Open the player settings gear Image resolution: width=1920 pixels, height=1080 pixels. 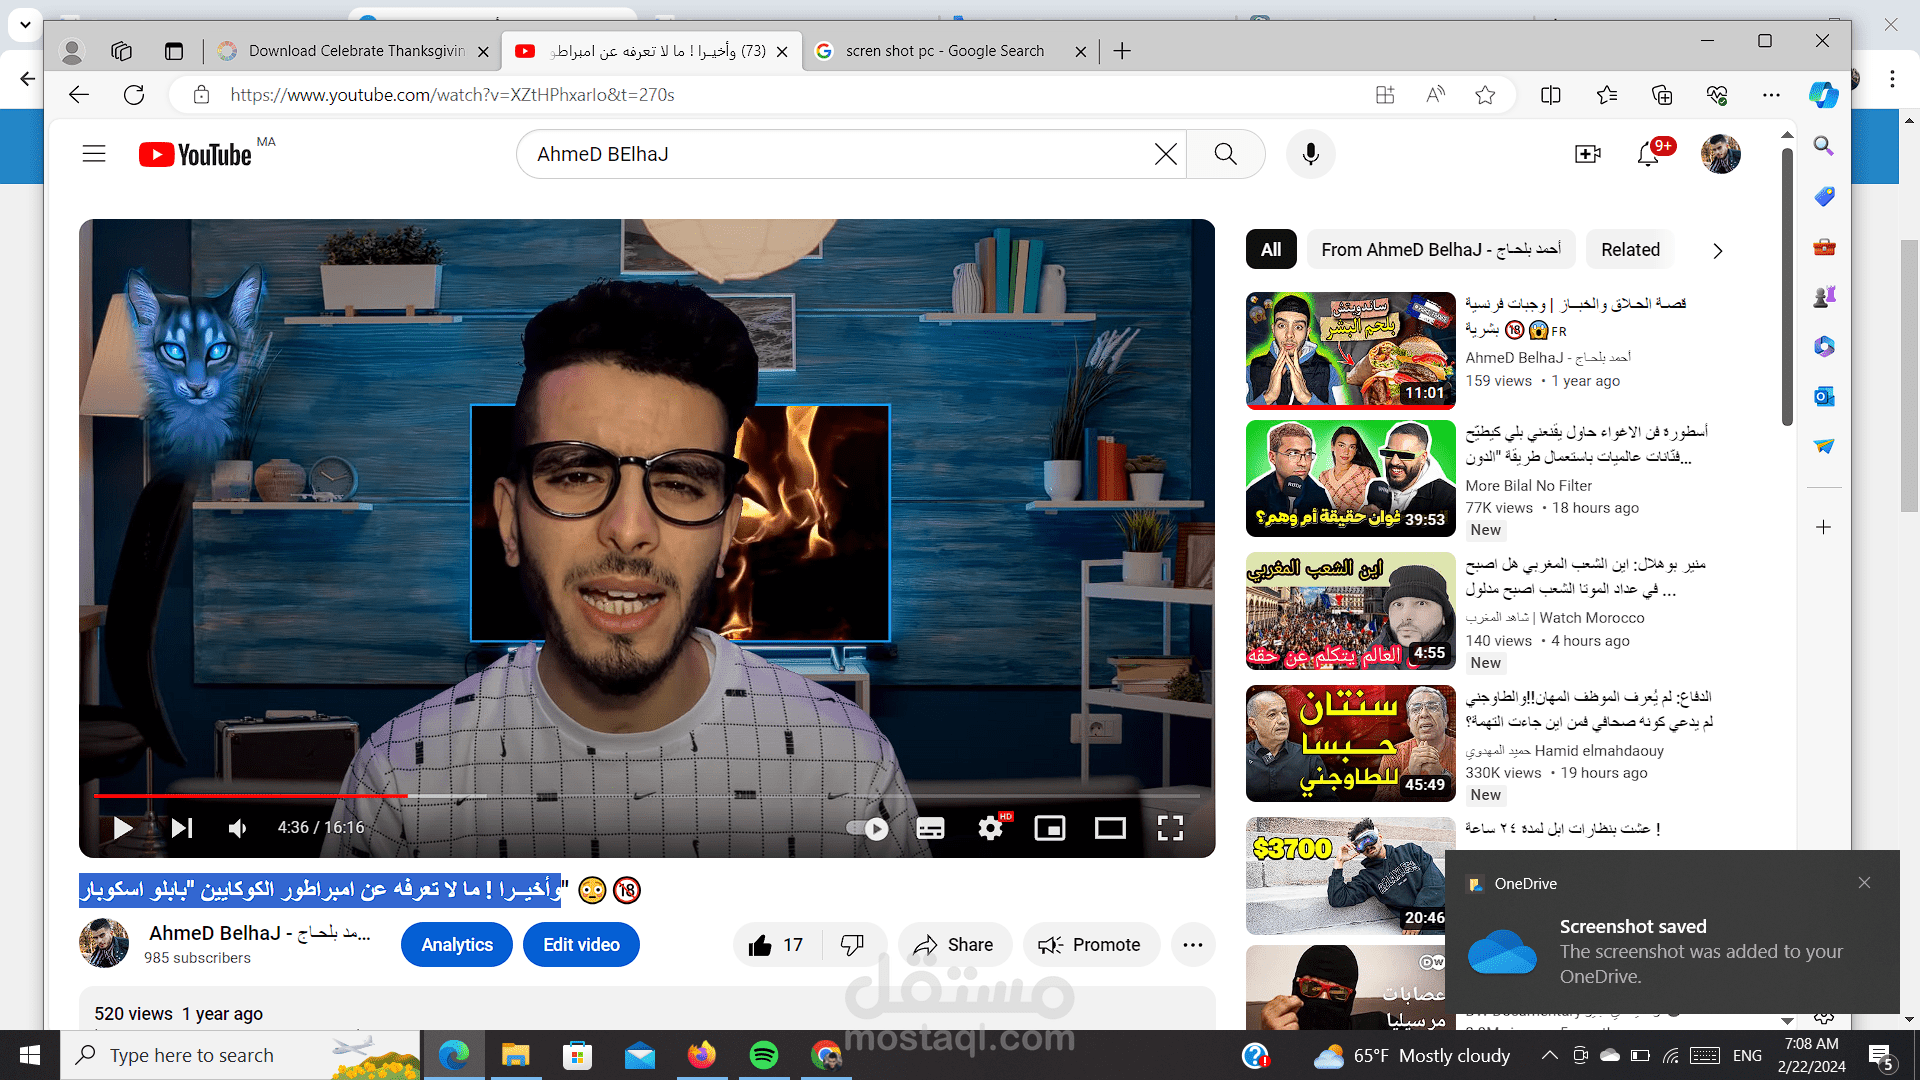[991, 828]
